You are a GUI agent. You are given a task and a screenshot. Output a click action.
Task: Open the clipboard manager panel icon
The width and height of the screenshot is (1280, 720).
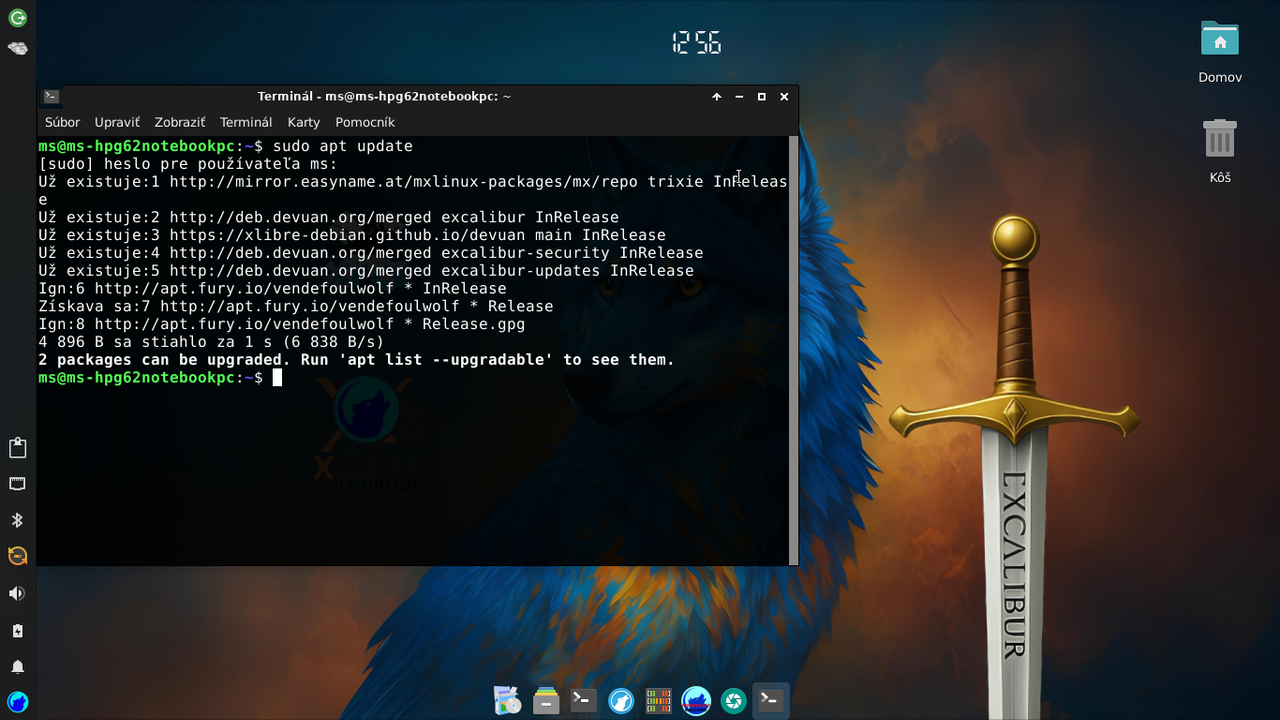click(17, 447)
